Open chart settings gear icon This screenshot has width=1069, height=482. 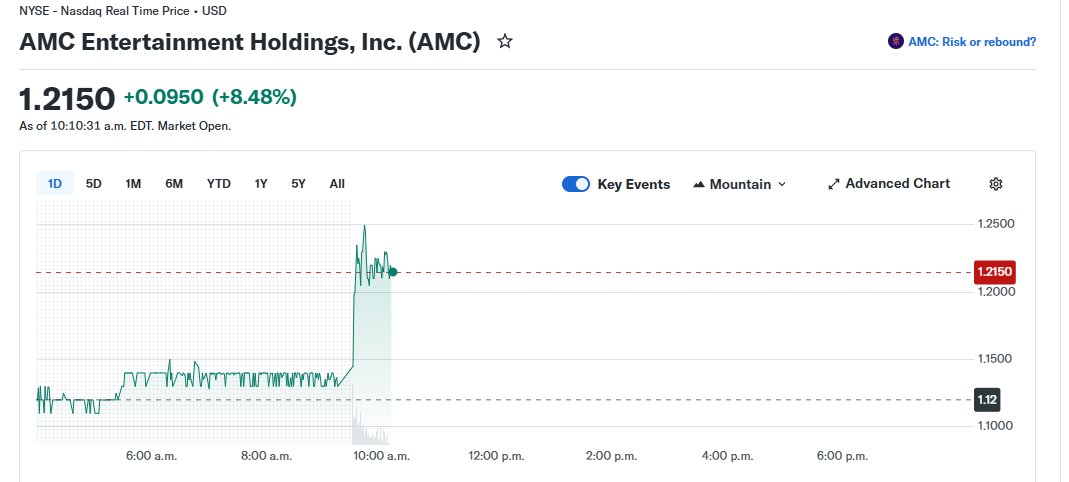point(995,184)
